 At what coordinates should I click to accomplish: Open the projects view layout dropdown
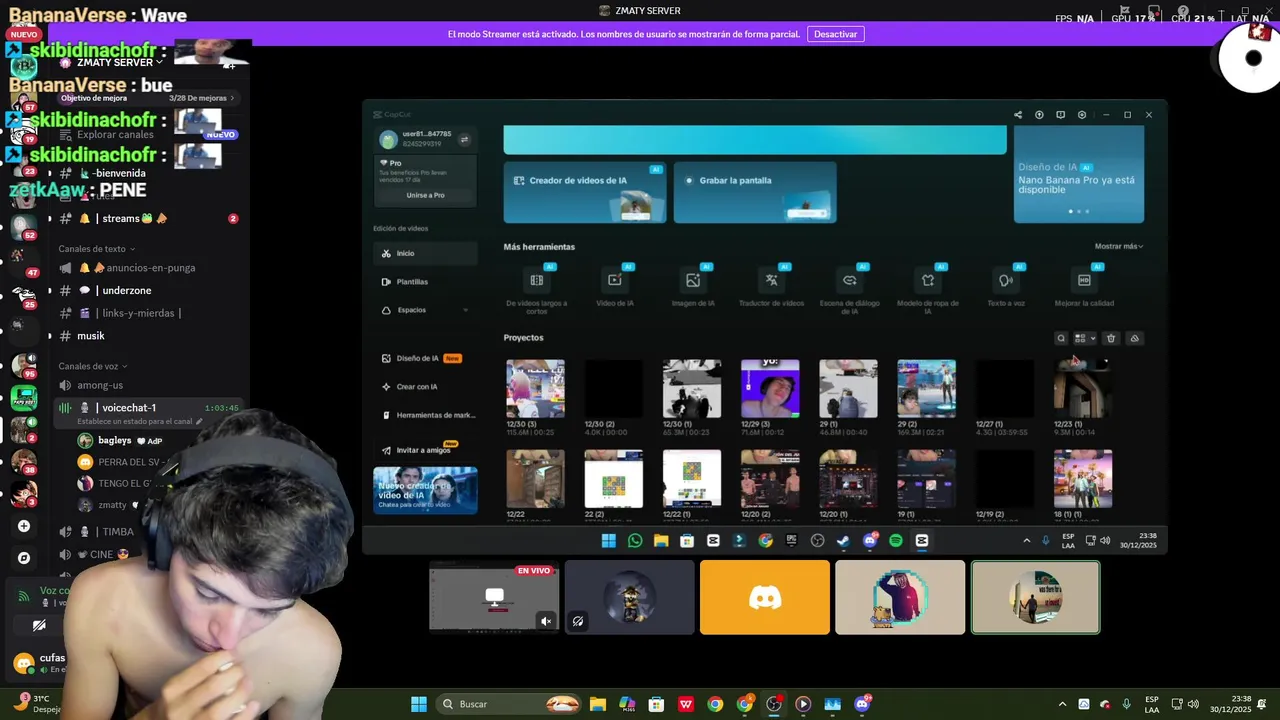point(1084,338)
